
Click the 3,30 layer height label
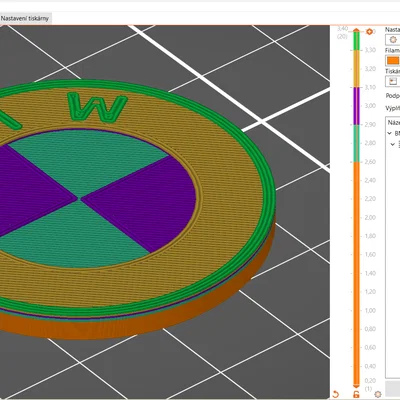pyautogui.click(x=370, y=50)
